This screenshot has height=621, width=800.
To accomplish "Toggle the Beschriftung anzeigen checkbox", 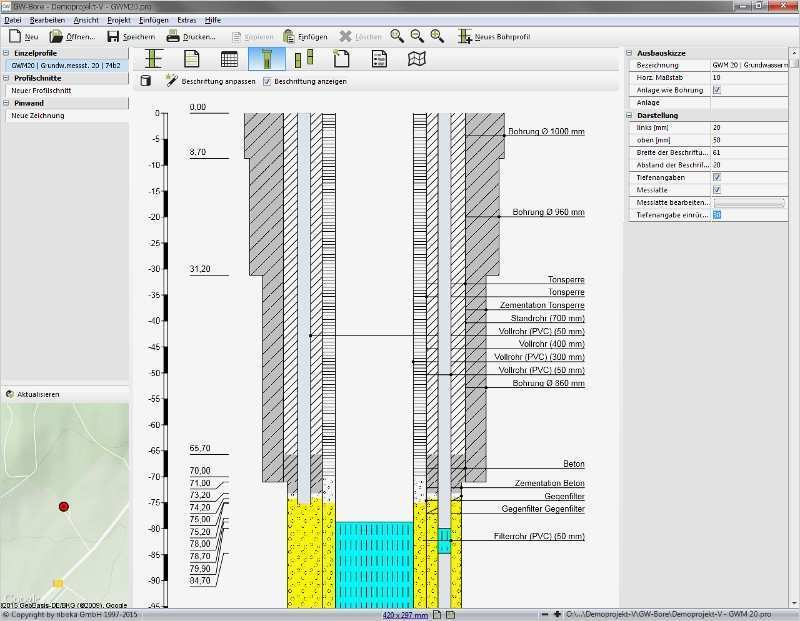I will [x=267, y=81].
